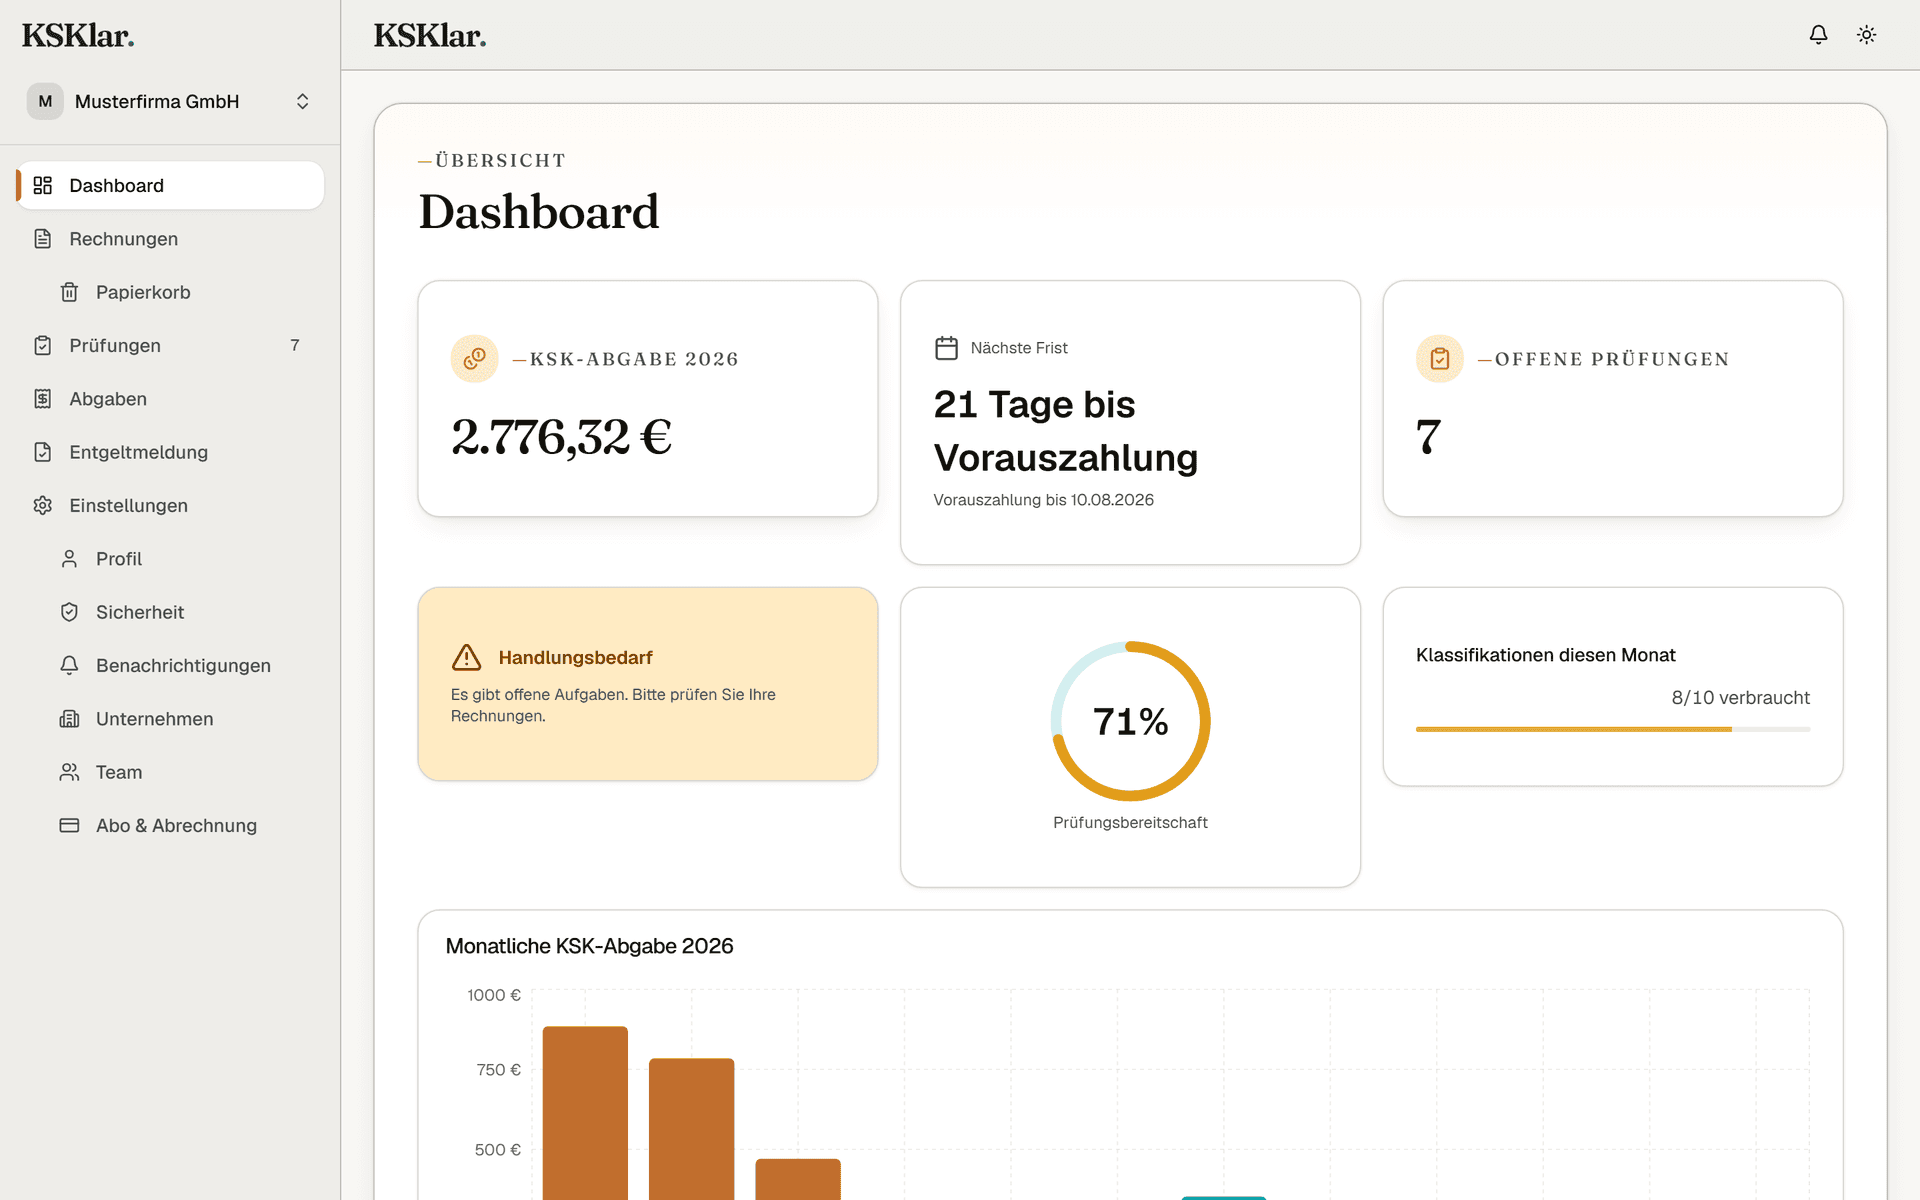This screenshot has width=1920, height=1200.
Task: Click the tallest first bar in chart
Action: pyautogui.click(x=585, y=1113)
